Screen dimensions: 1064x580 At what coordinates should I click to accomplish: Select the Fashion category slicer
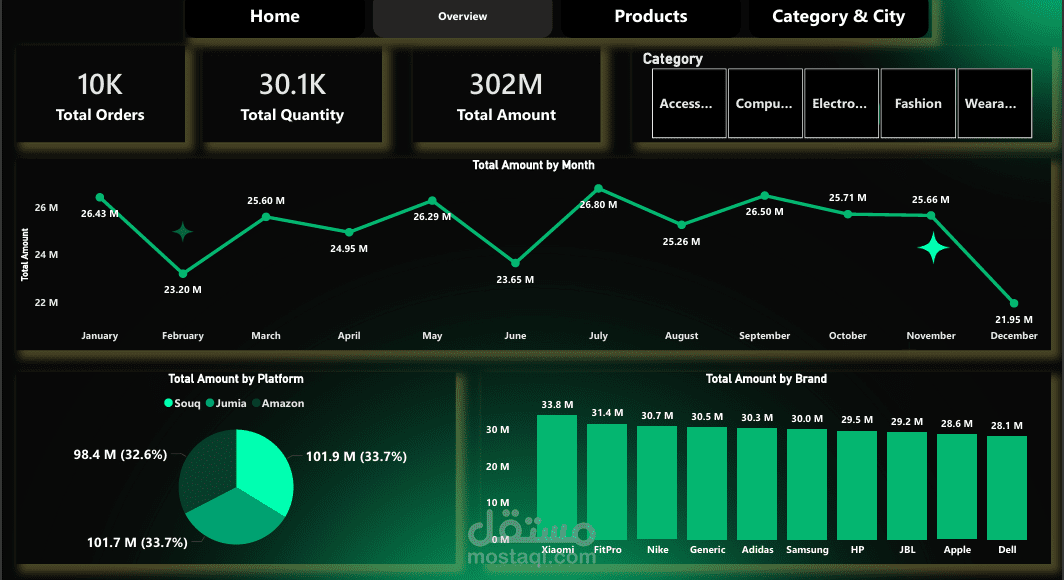pos(918,103)
